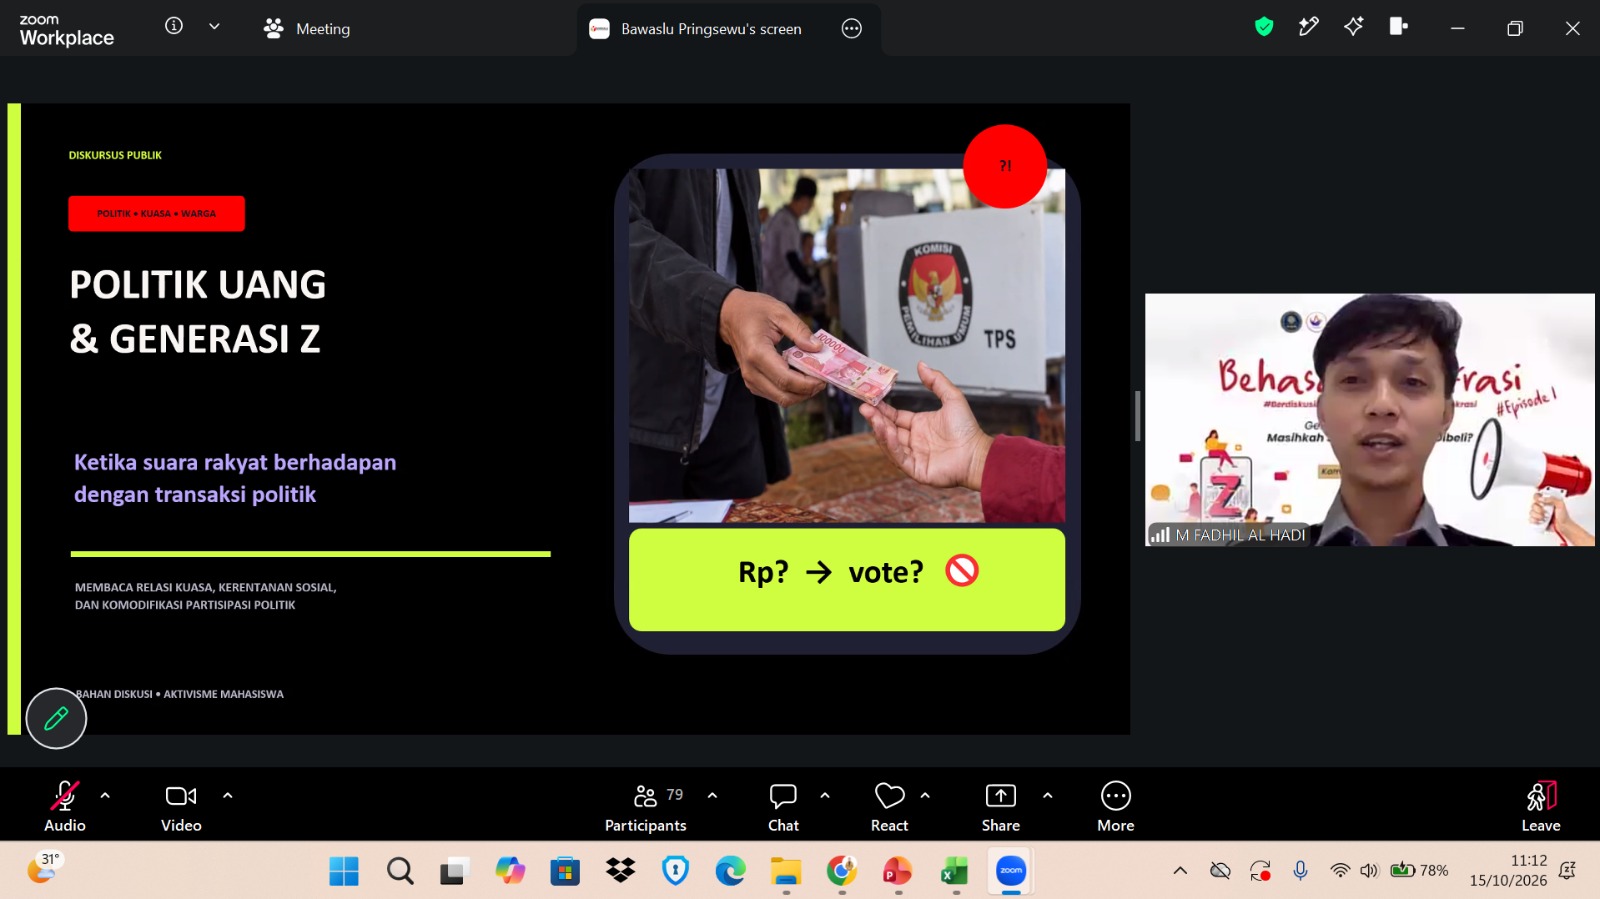Toggle the Windows taskbar microphone indicator

pyautogui.click(x=1300, y=871)
